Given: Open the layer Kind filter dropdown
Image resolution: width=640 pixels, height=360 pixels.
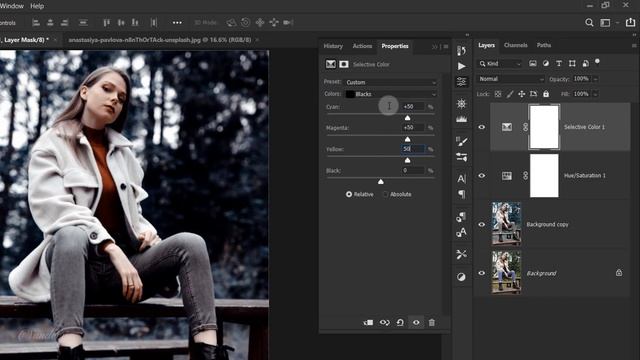Looking at the screenshot, I should [x=500, y=63].
